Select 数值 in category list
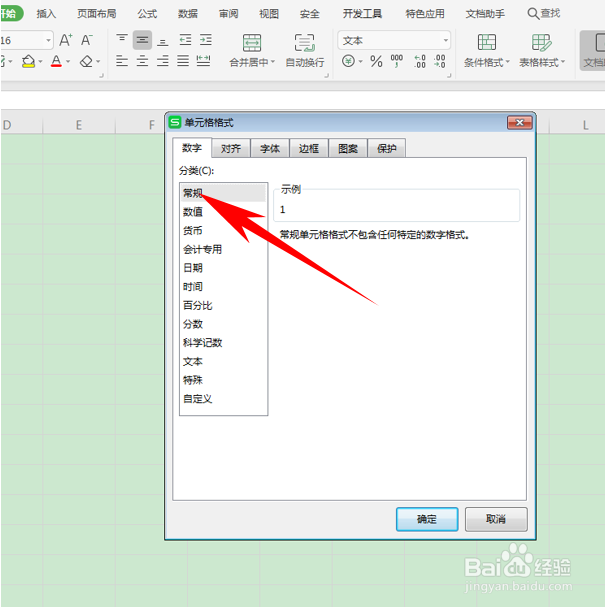605x607 pixels. (x=223, y=212)
